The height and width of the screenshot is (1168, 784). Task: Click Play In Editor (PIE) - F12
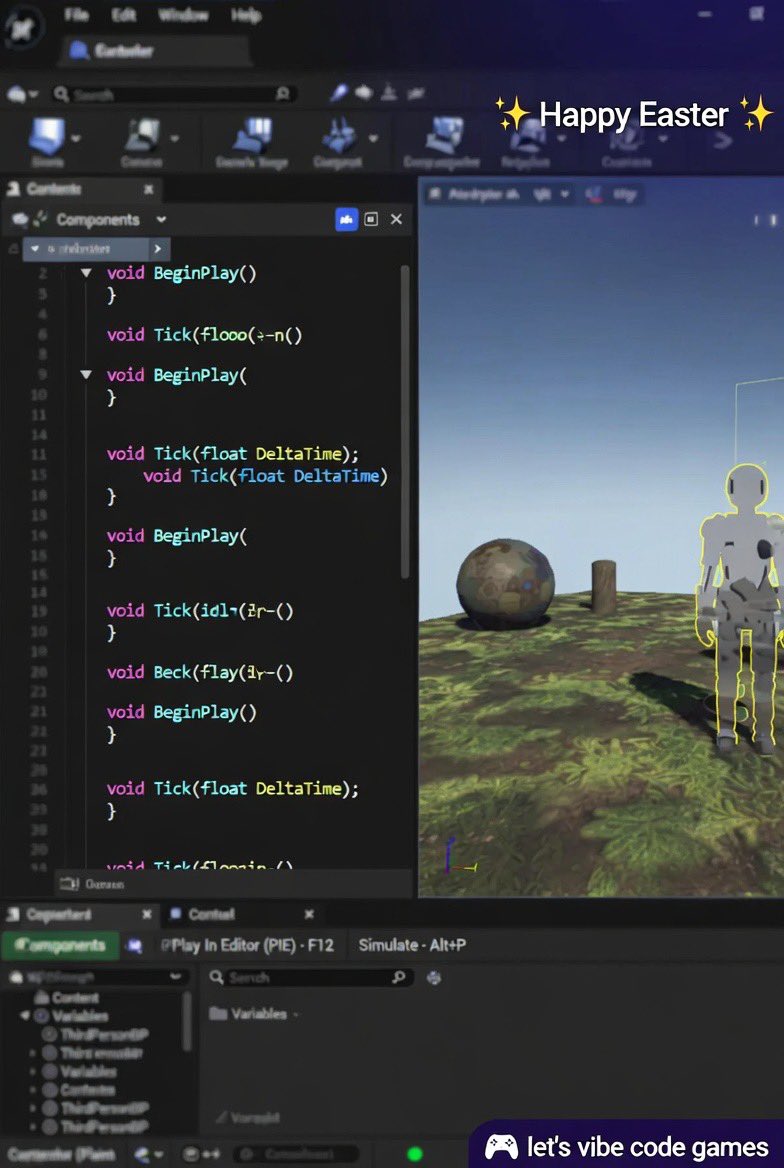point(247,946)
